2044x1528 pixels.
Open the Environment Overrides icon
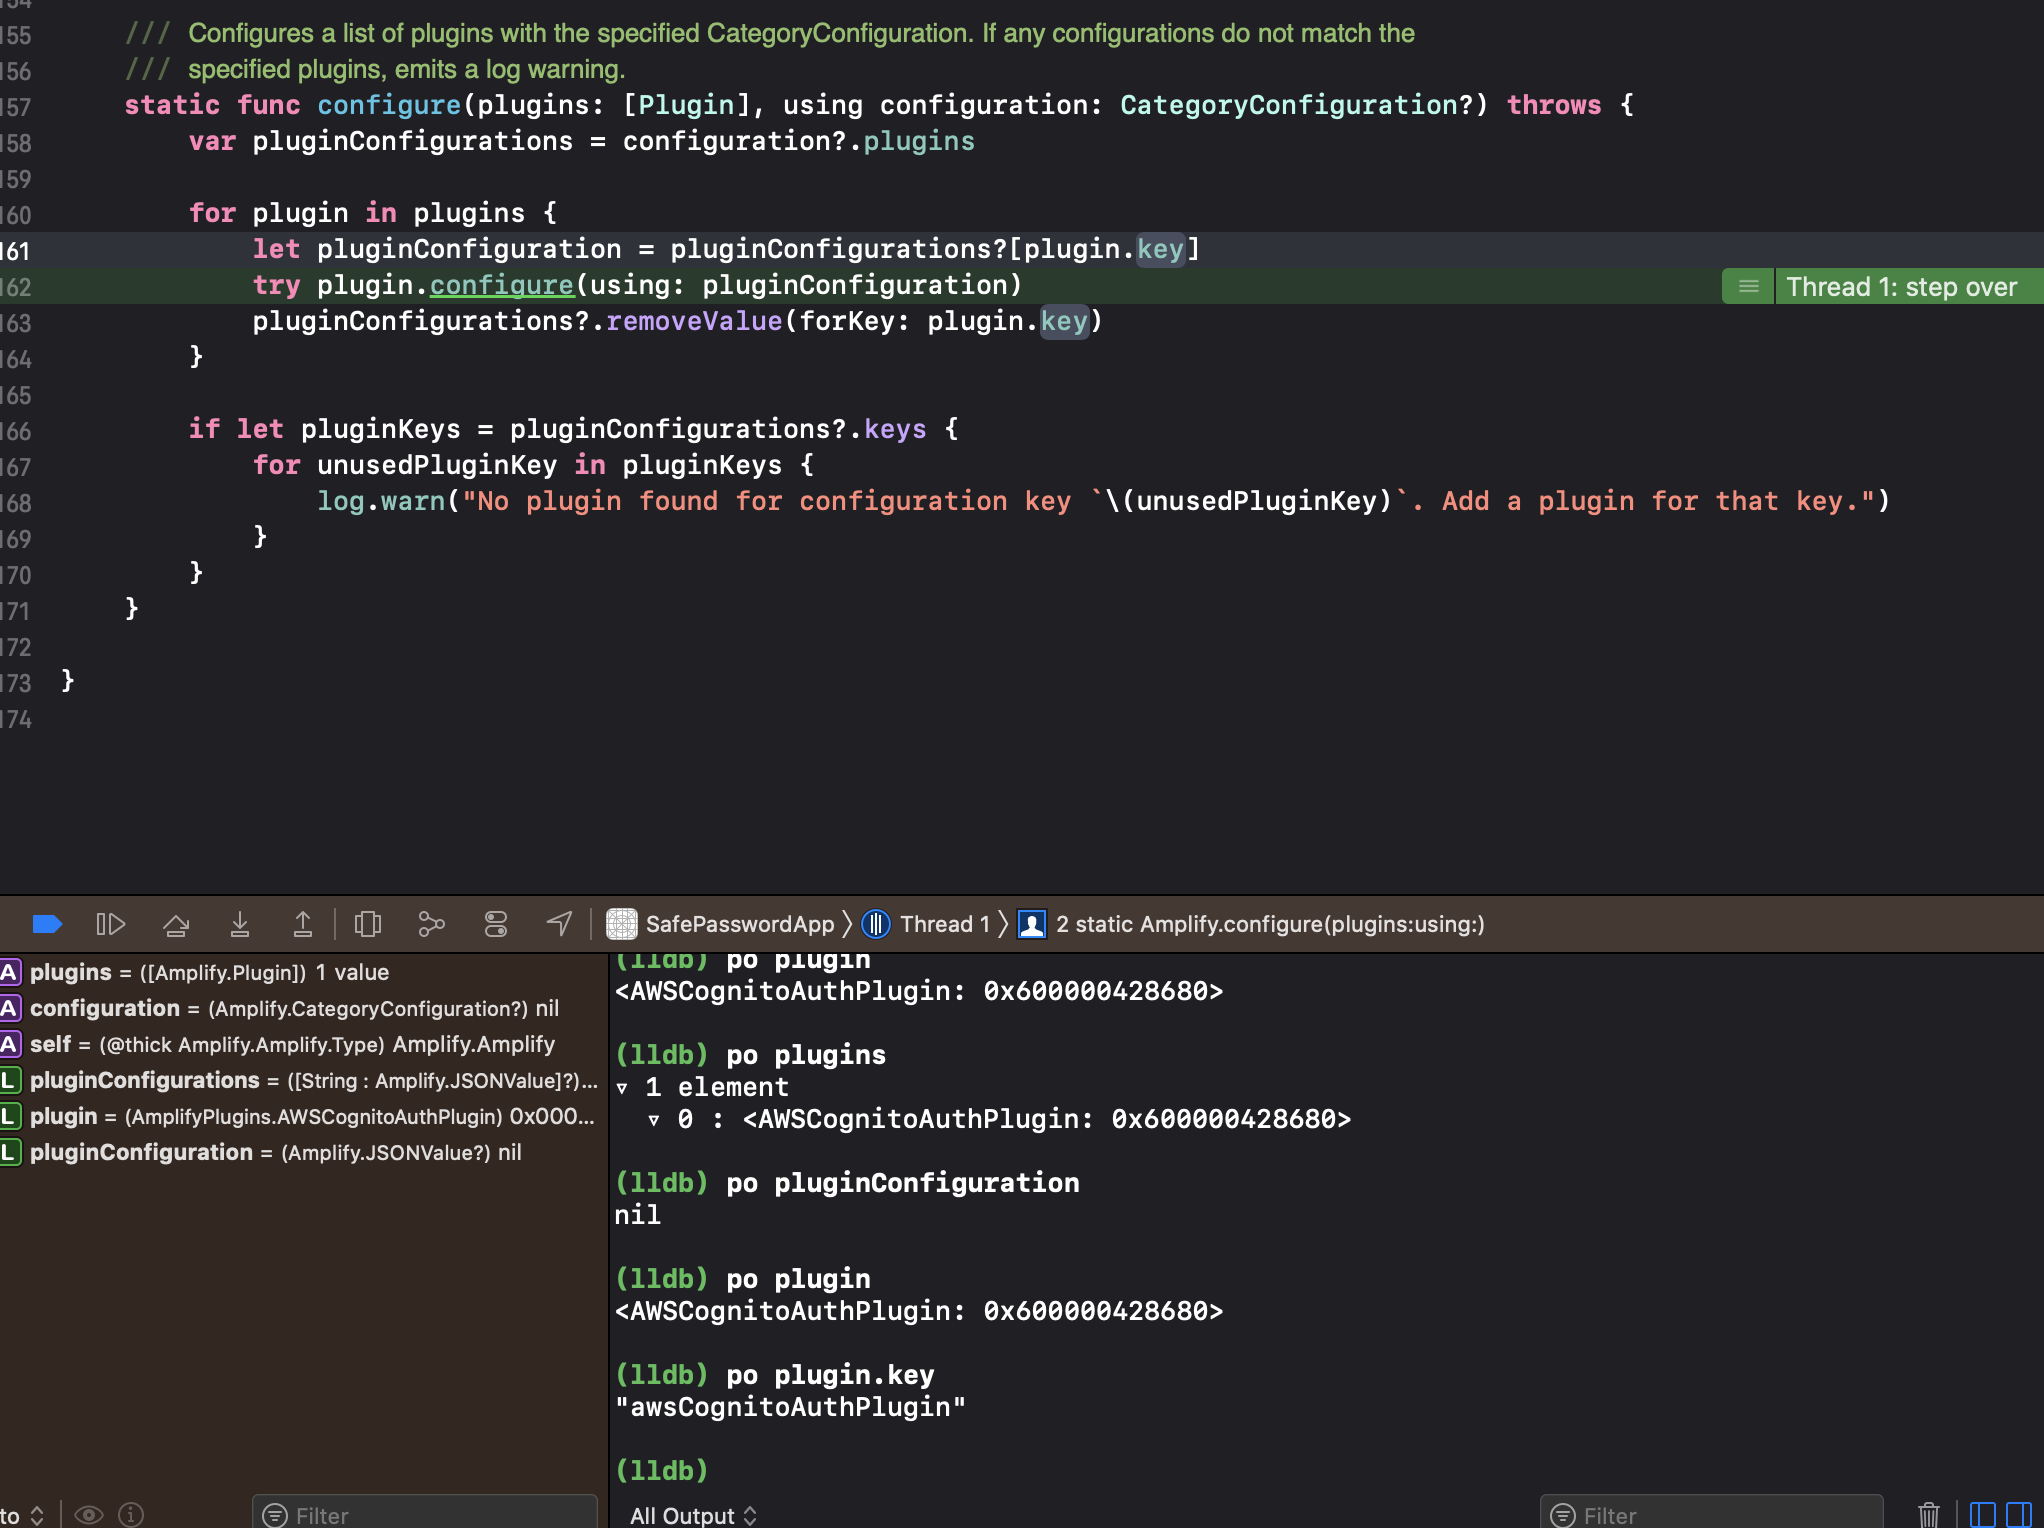pyautogui.click(x=495, y=924)
